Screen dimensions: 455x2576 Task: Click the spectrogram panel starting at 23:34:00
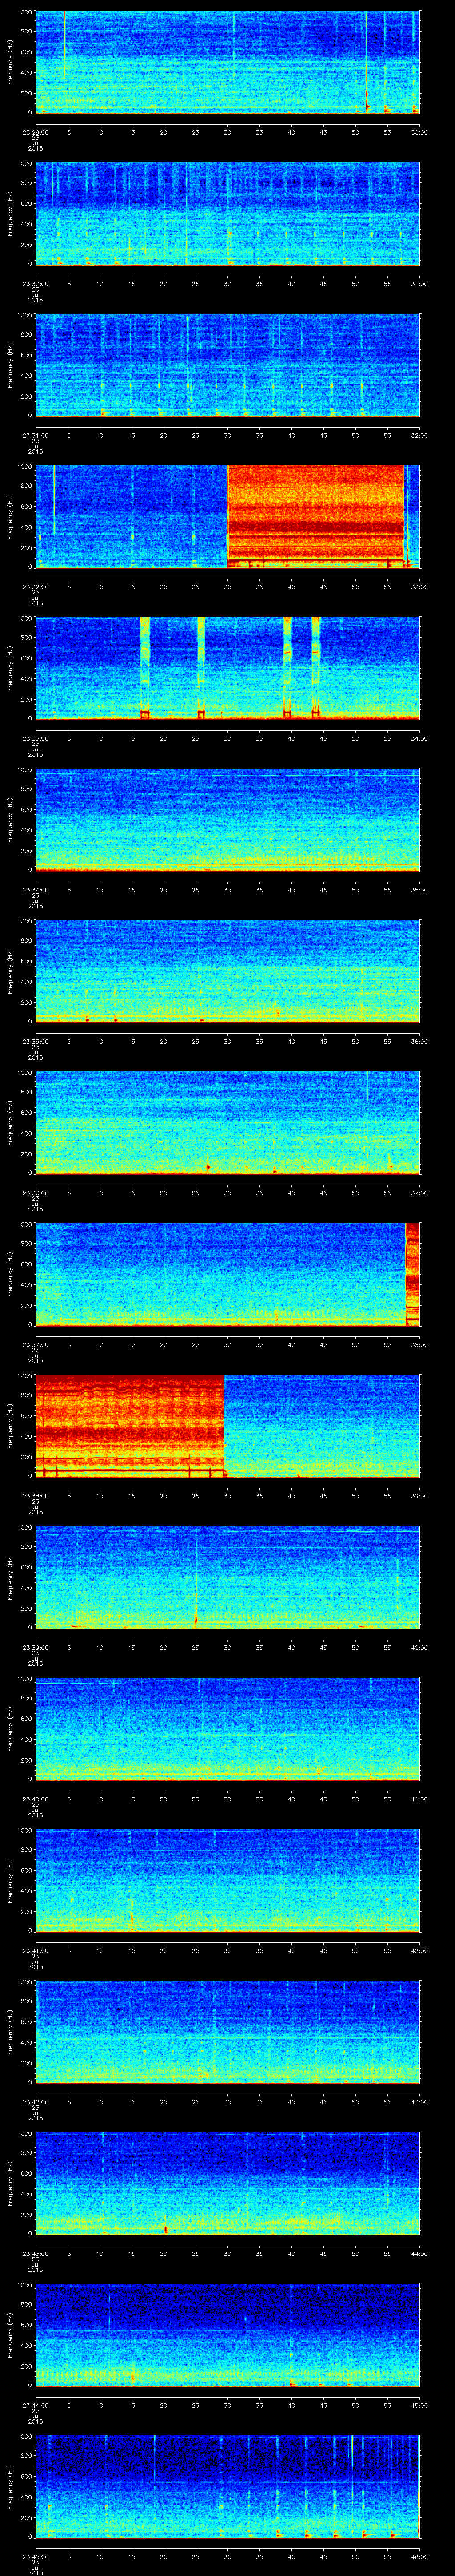pyautogui.click(x=227, y=819)
